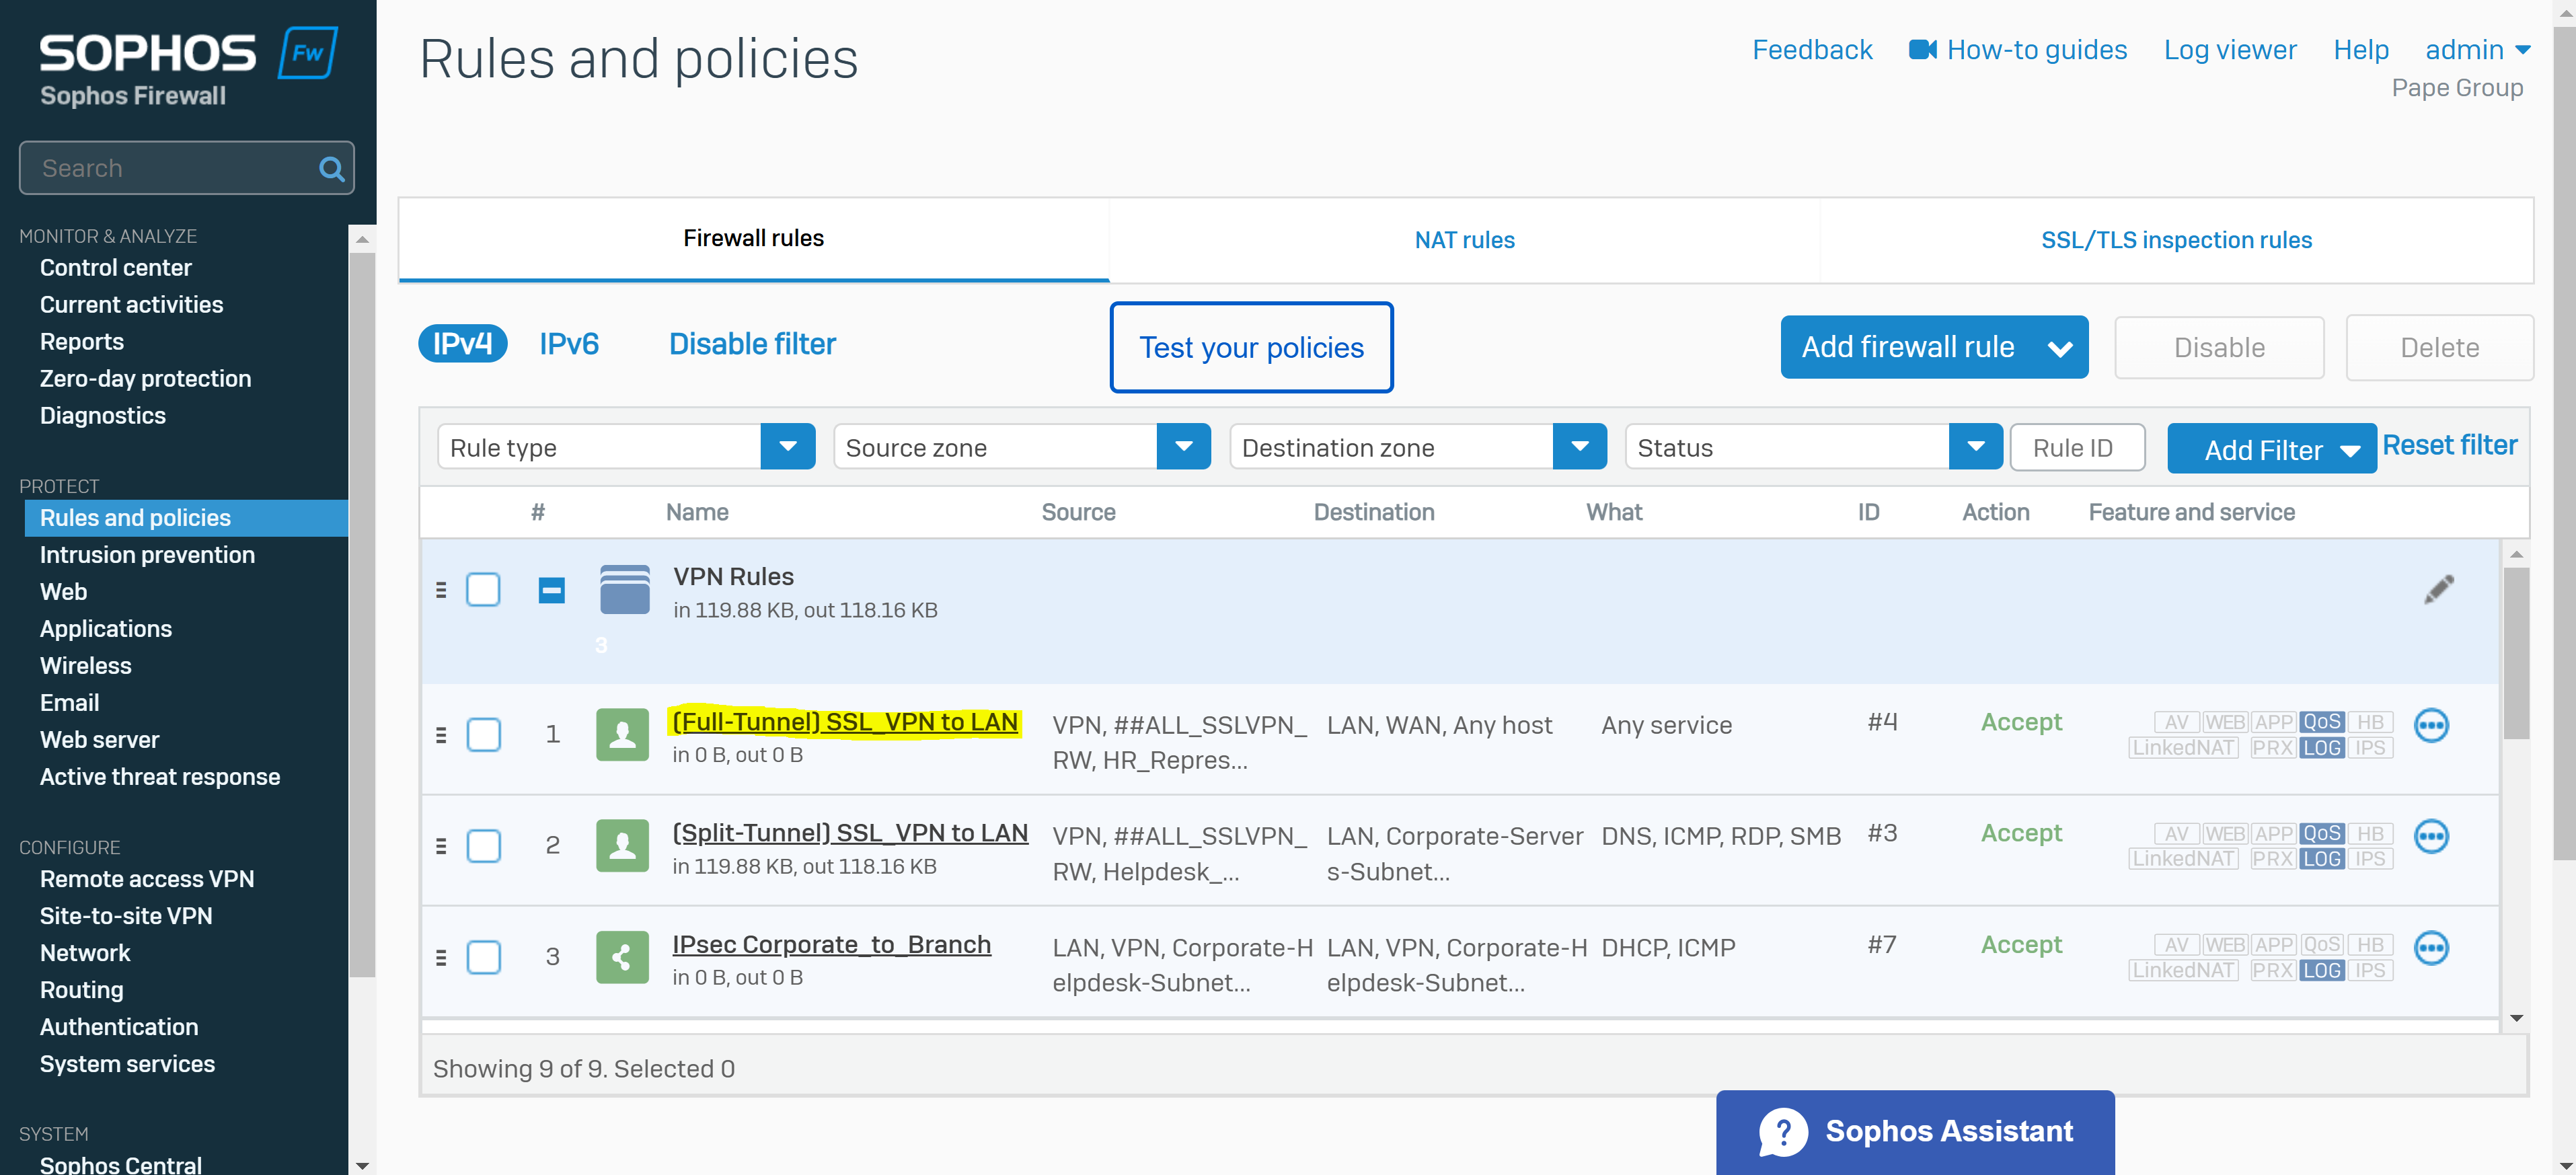Image resolution: width=2576 pixels, height=1175 pixels.
Task: Click Test your policies button
Action: pos(1251,348)
